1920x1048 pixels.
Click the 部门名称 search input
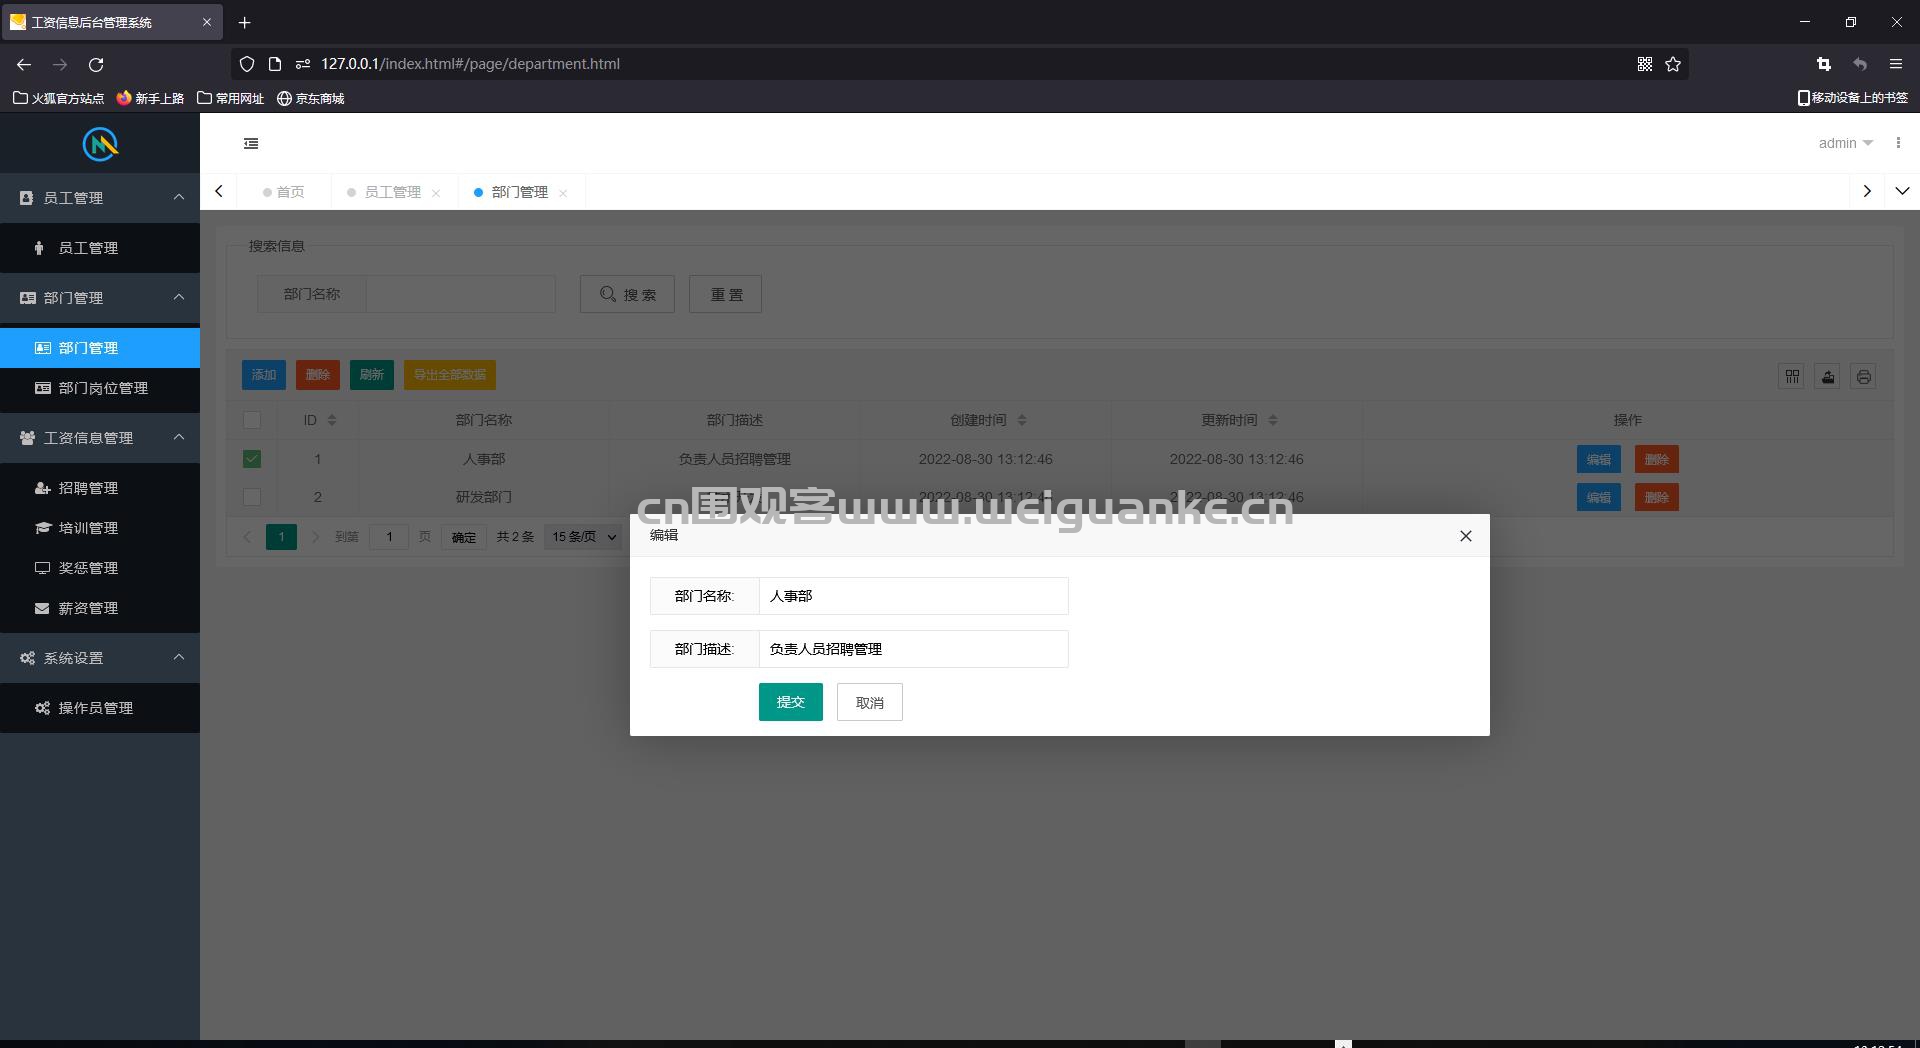pyautogui.click(x=460, y=294)
